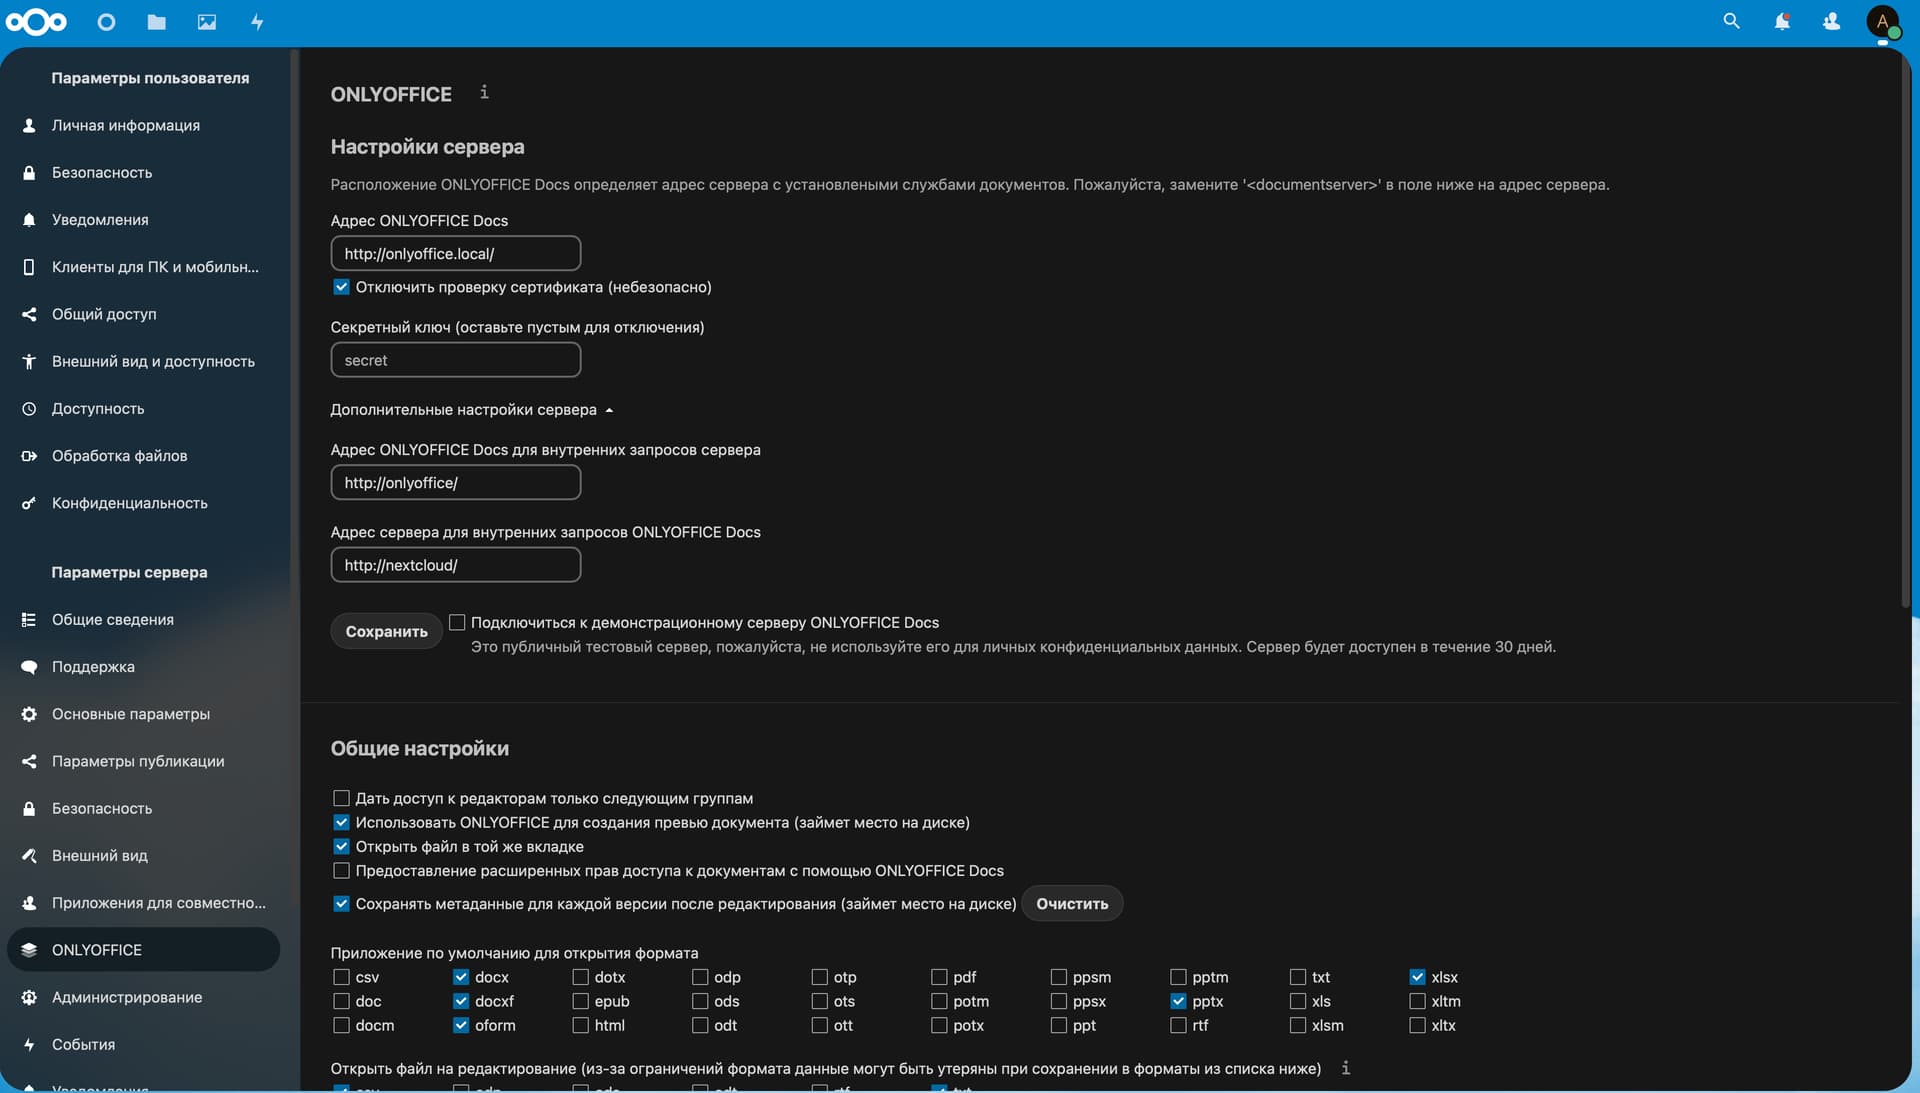Check the pdf default format box
Image resolution: width=1920 pixels, height=1093 pixels.
[939, 977]
